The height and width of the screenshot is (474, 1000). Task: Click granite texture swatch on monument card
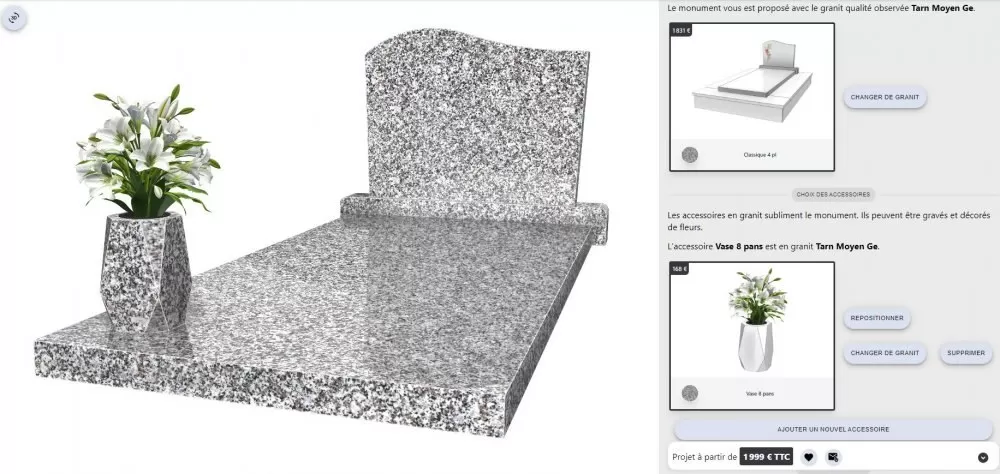pos(690,155)
